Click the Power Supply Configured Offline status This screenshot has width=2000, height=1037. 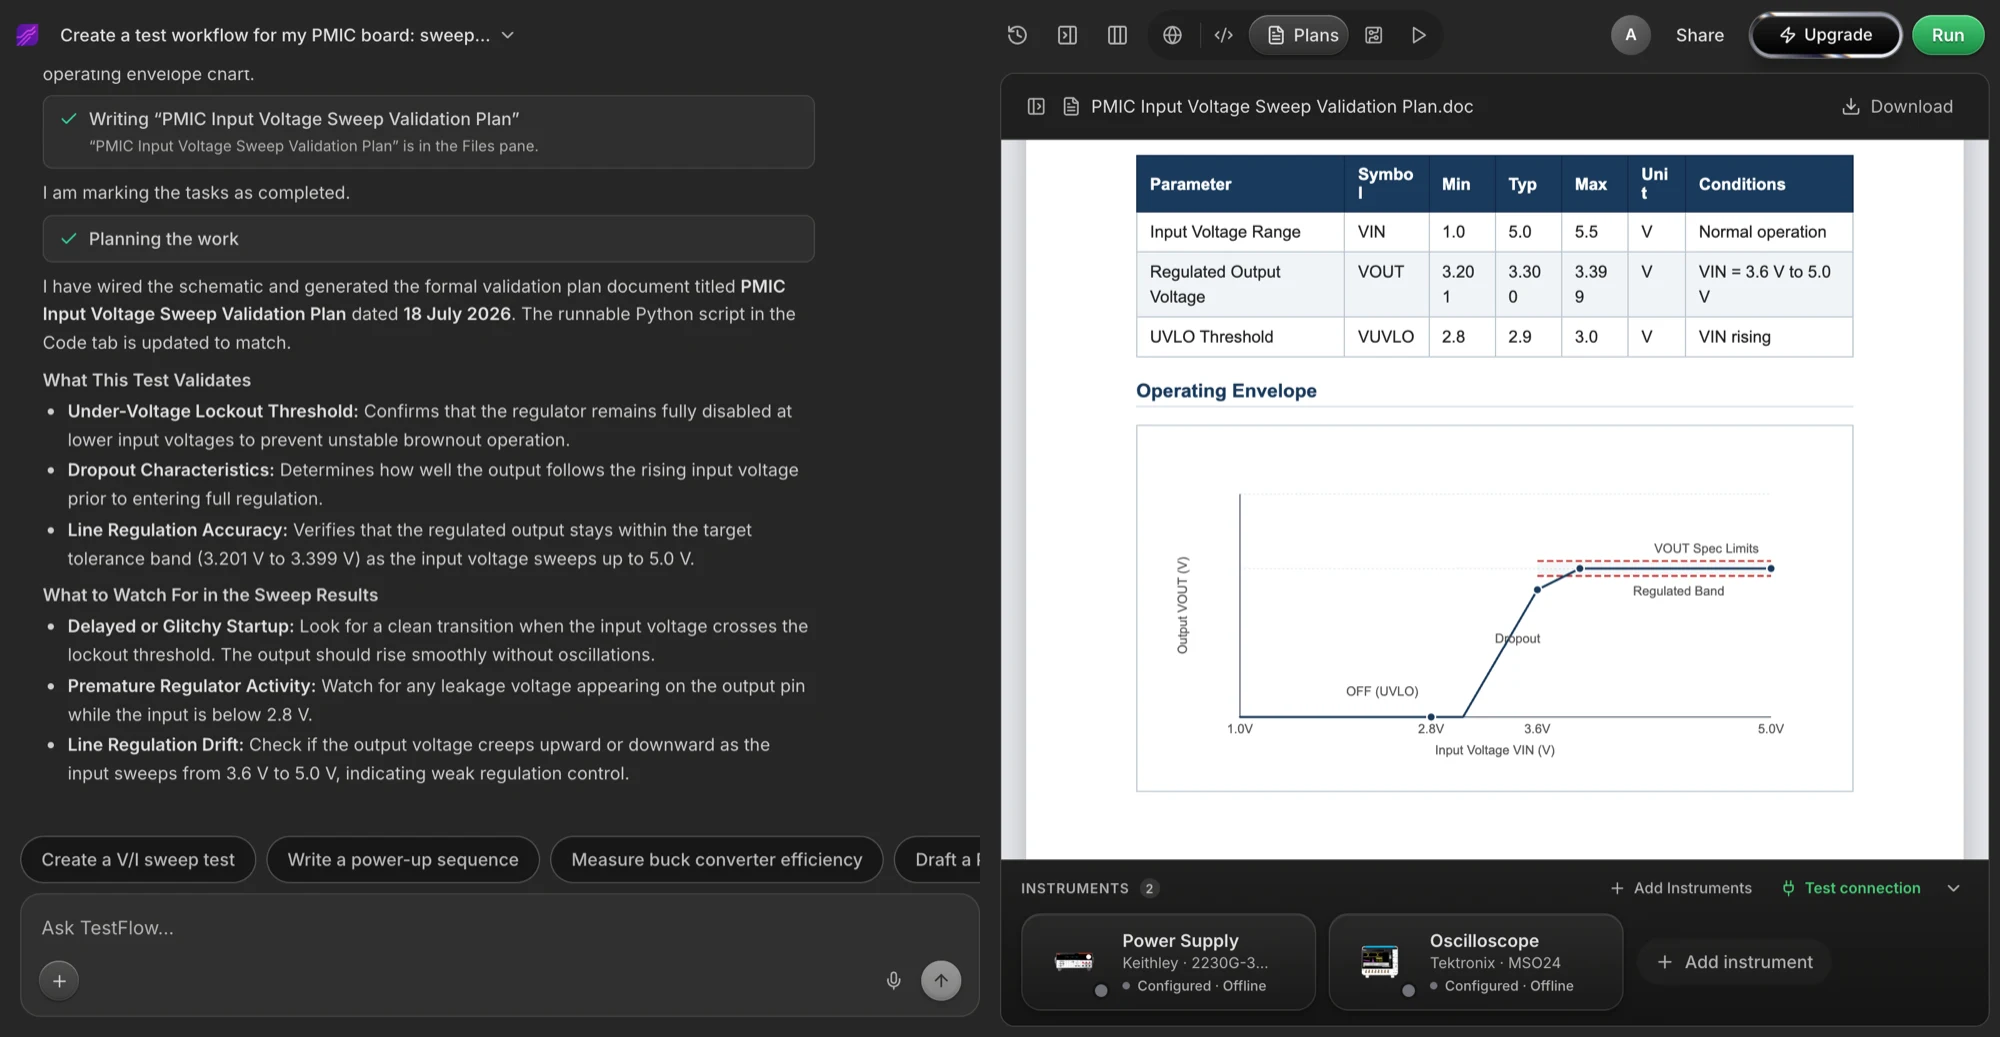click(x=1194, y=986)
